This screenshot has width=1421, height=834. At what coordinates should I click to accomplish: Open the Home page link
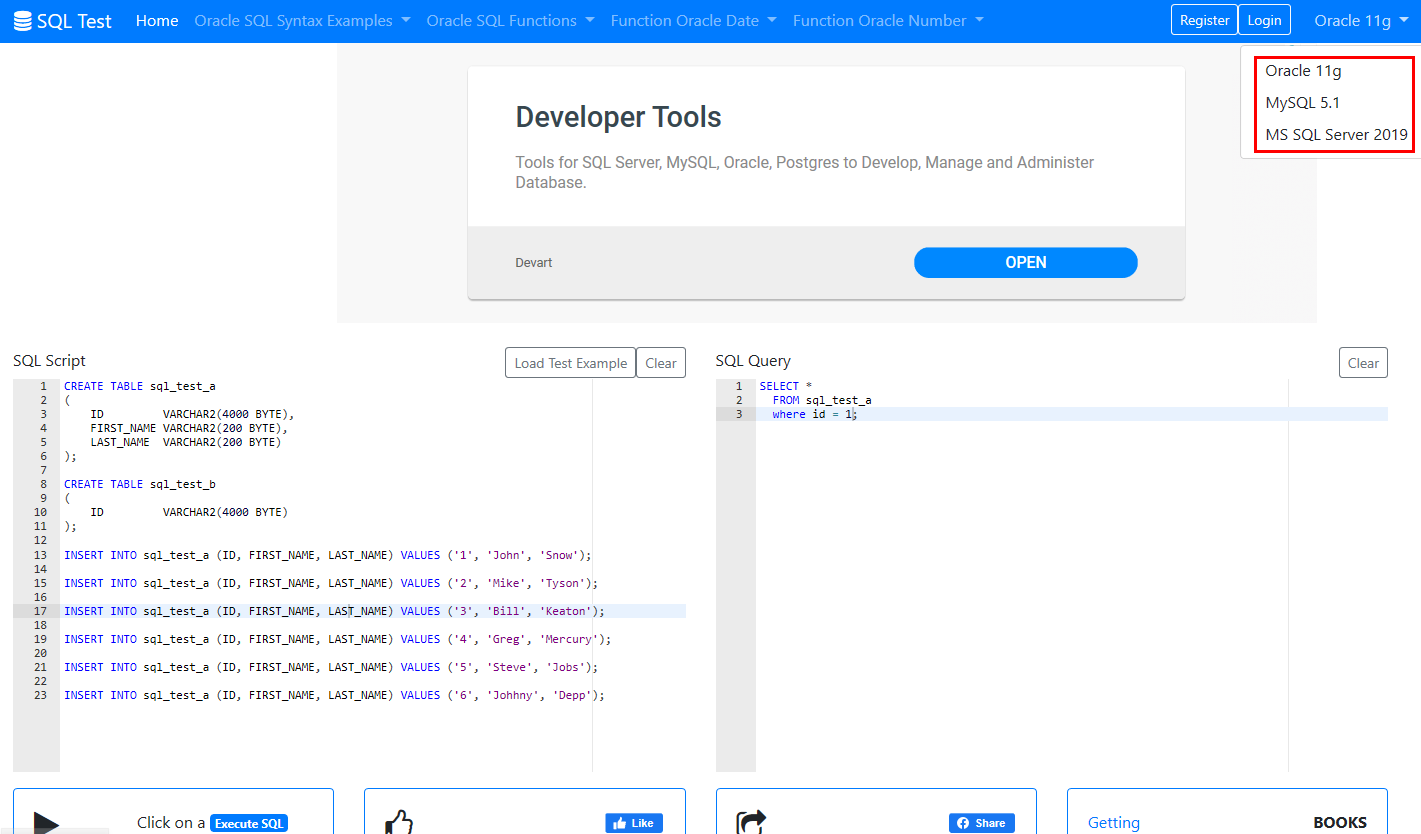[x=157, y=20]
